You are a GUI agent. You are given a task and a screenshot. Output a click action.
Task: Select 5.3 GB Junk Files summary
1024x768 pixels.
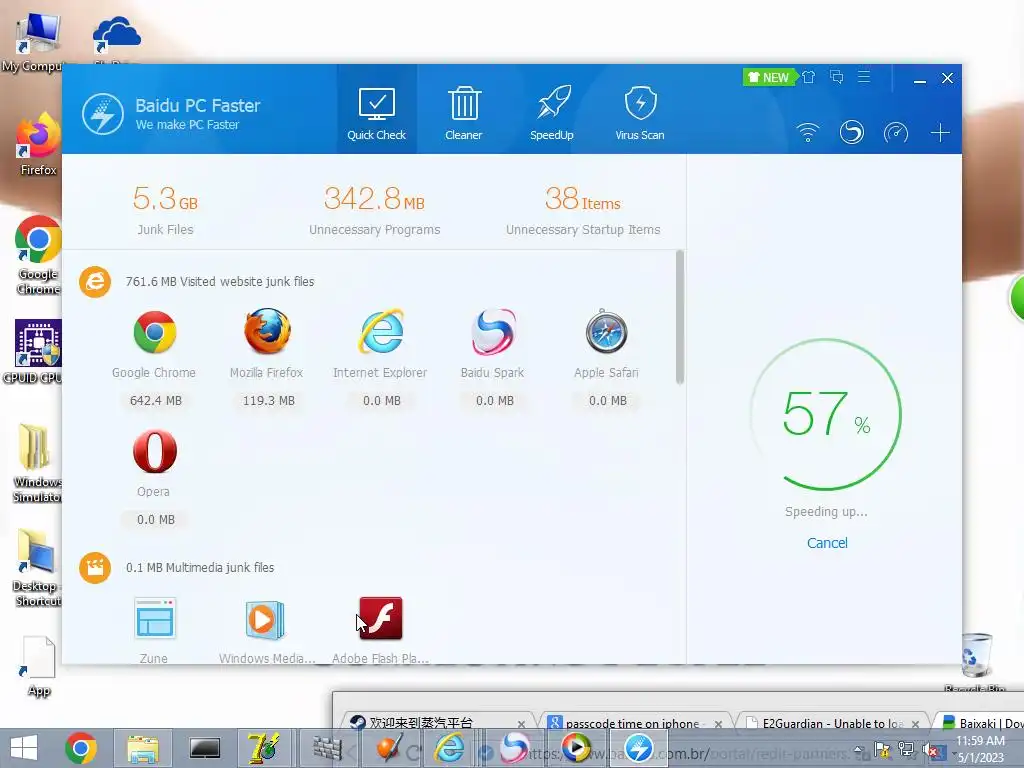[165, 209]
